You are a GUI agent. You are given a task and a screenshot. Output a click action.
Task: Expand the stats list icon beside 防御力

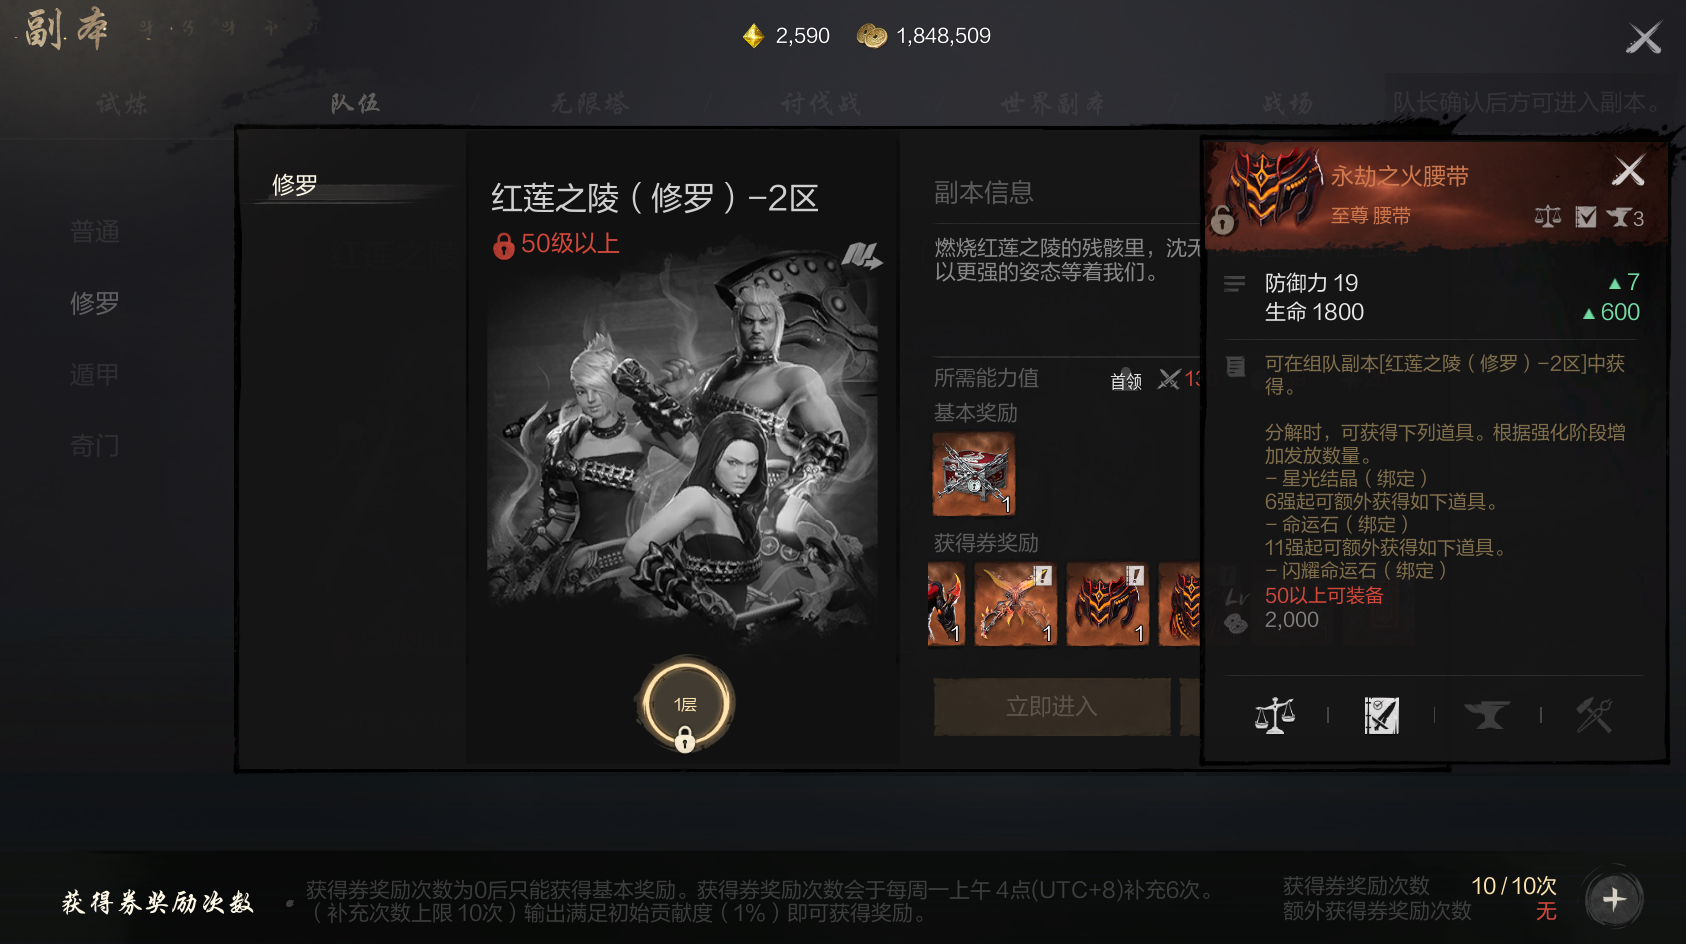point(1235,284)
